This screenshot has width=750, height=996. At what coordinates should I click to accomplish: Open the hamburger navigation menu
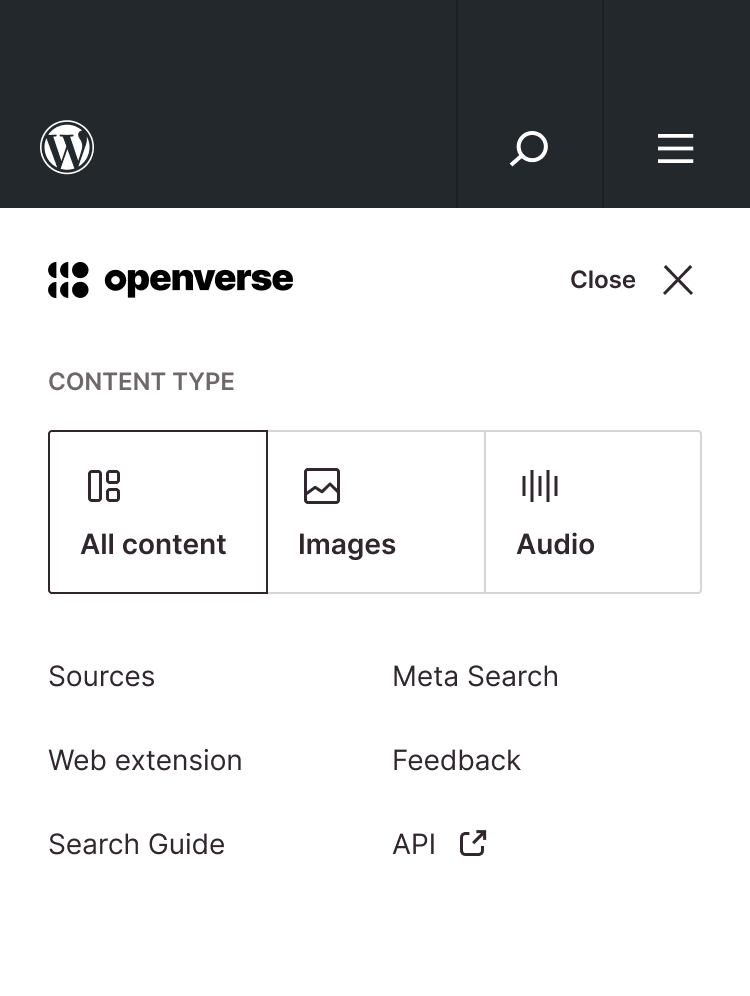click(675, 148)
